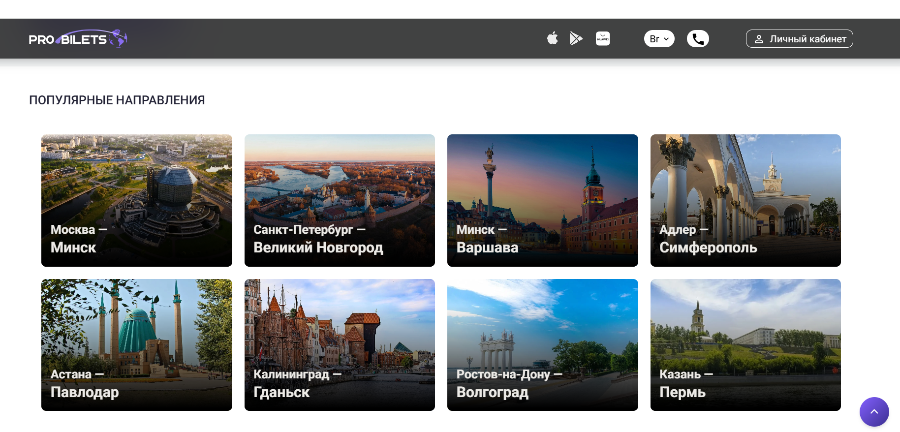Click the Популярные направления heading

click(x=117, y=100)
